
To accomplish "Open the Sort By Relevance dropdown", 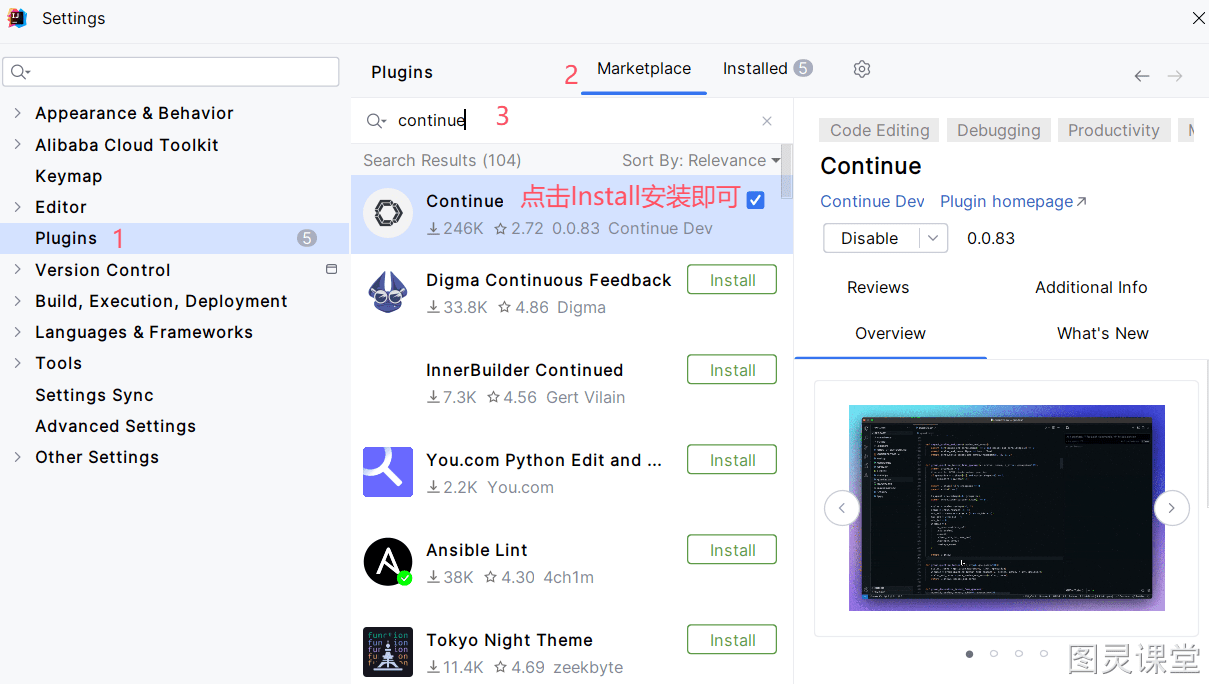I will (x=701, y=160).
